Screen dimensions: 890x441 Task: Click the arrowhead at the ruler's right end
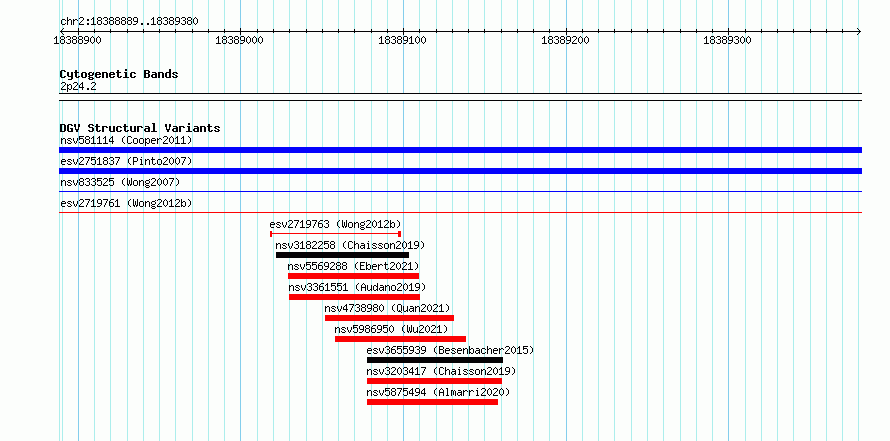pos(858,31)
